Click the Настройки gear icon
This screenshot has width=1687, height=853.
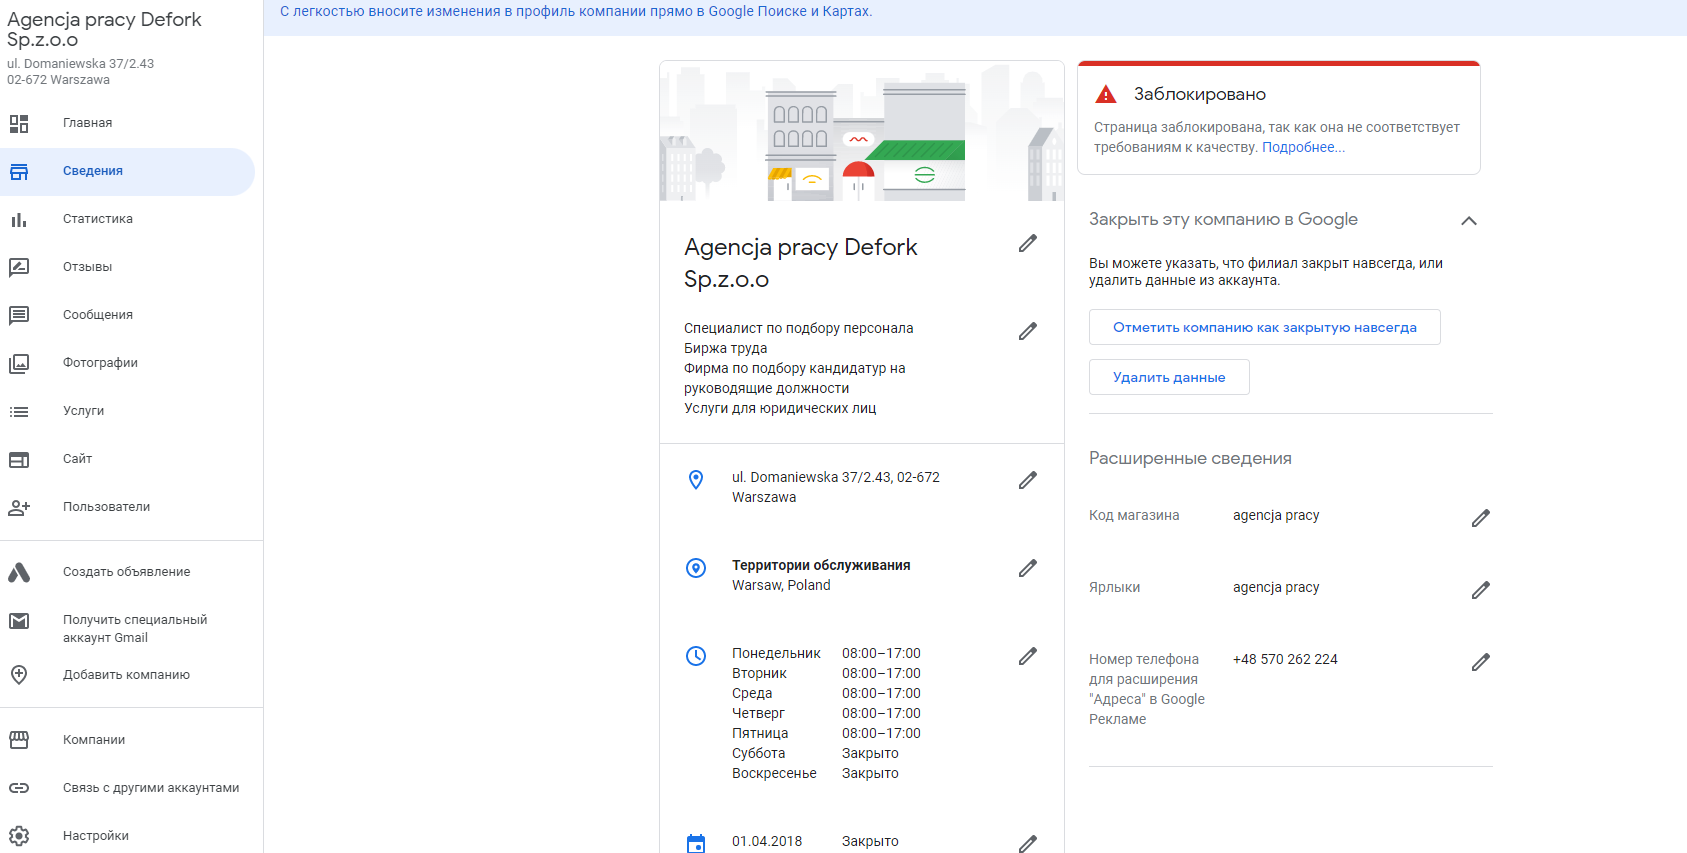(19, 836)
